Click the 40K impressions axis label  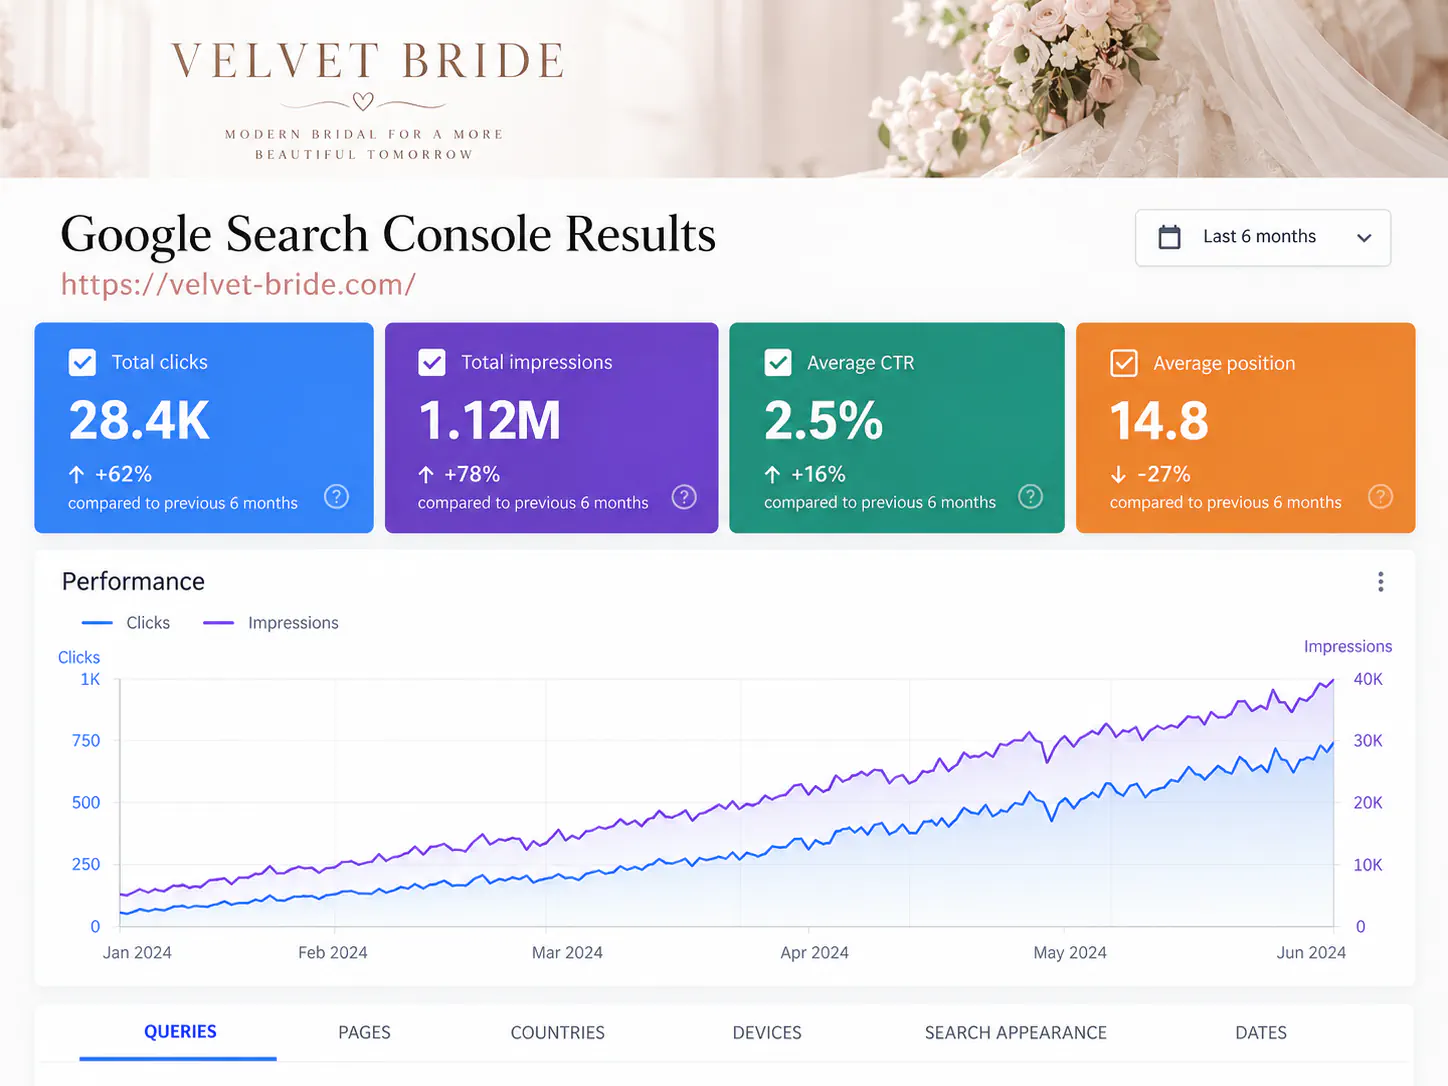coord(1368,679)
